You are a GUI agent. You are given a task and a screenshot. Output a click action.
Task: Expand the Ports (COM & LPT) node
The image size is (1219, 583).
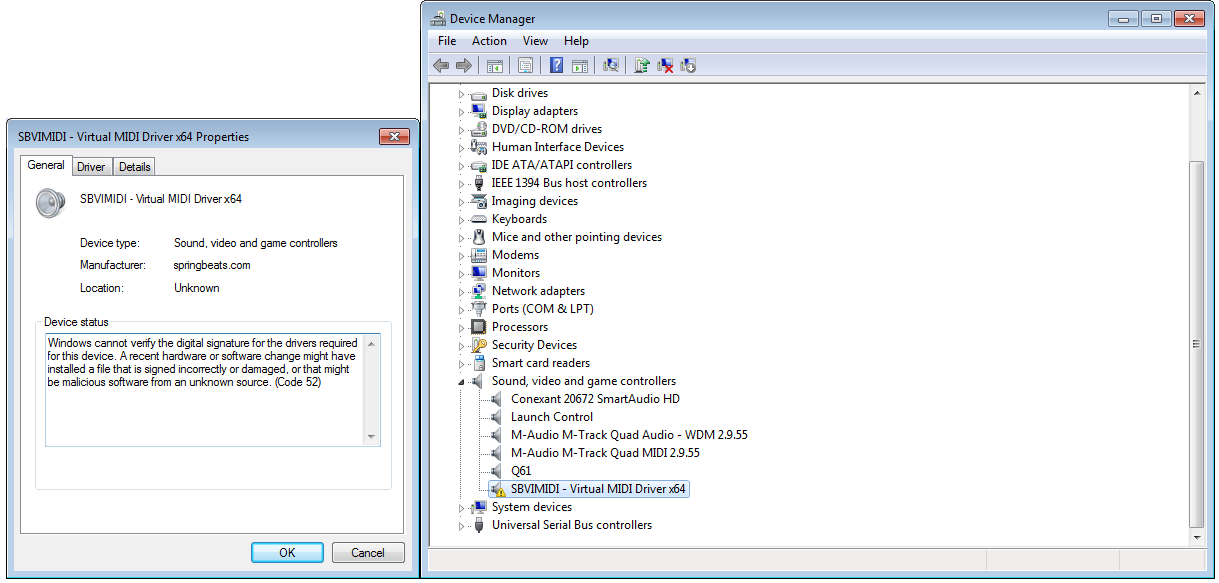click(x=462, y=310)
